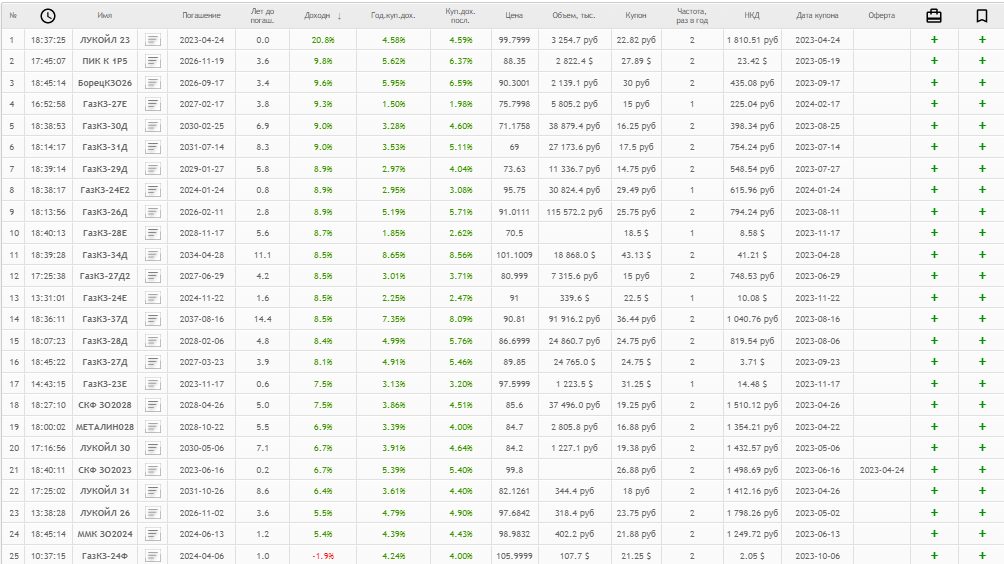1004x564 pixels.
Task: Add СКФ 3О2023 to portfolio with plus
Action: [x=934, y=469]
